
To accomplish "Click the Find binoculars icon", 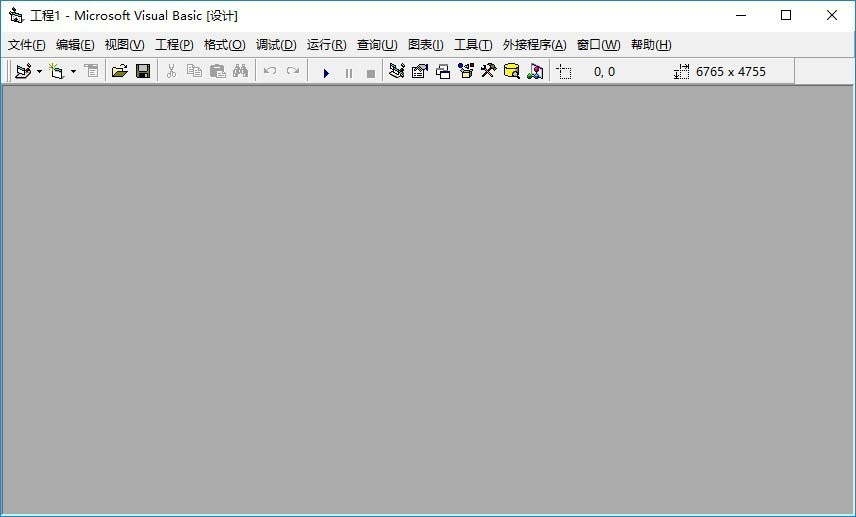I will [x=240, y=72].
